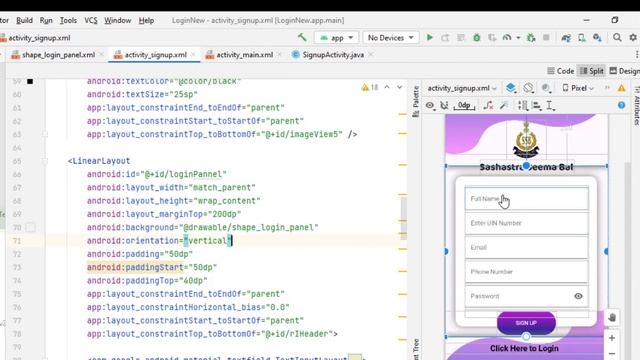Screen dimensions: 640x360
Task: Click the night mode/theme icon in design toolbar
Action: point(546,88)
